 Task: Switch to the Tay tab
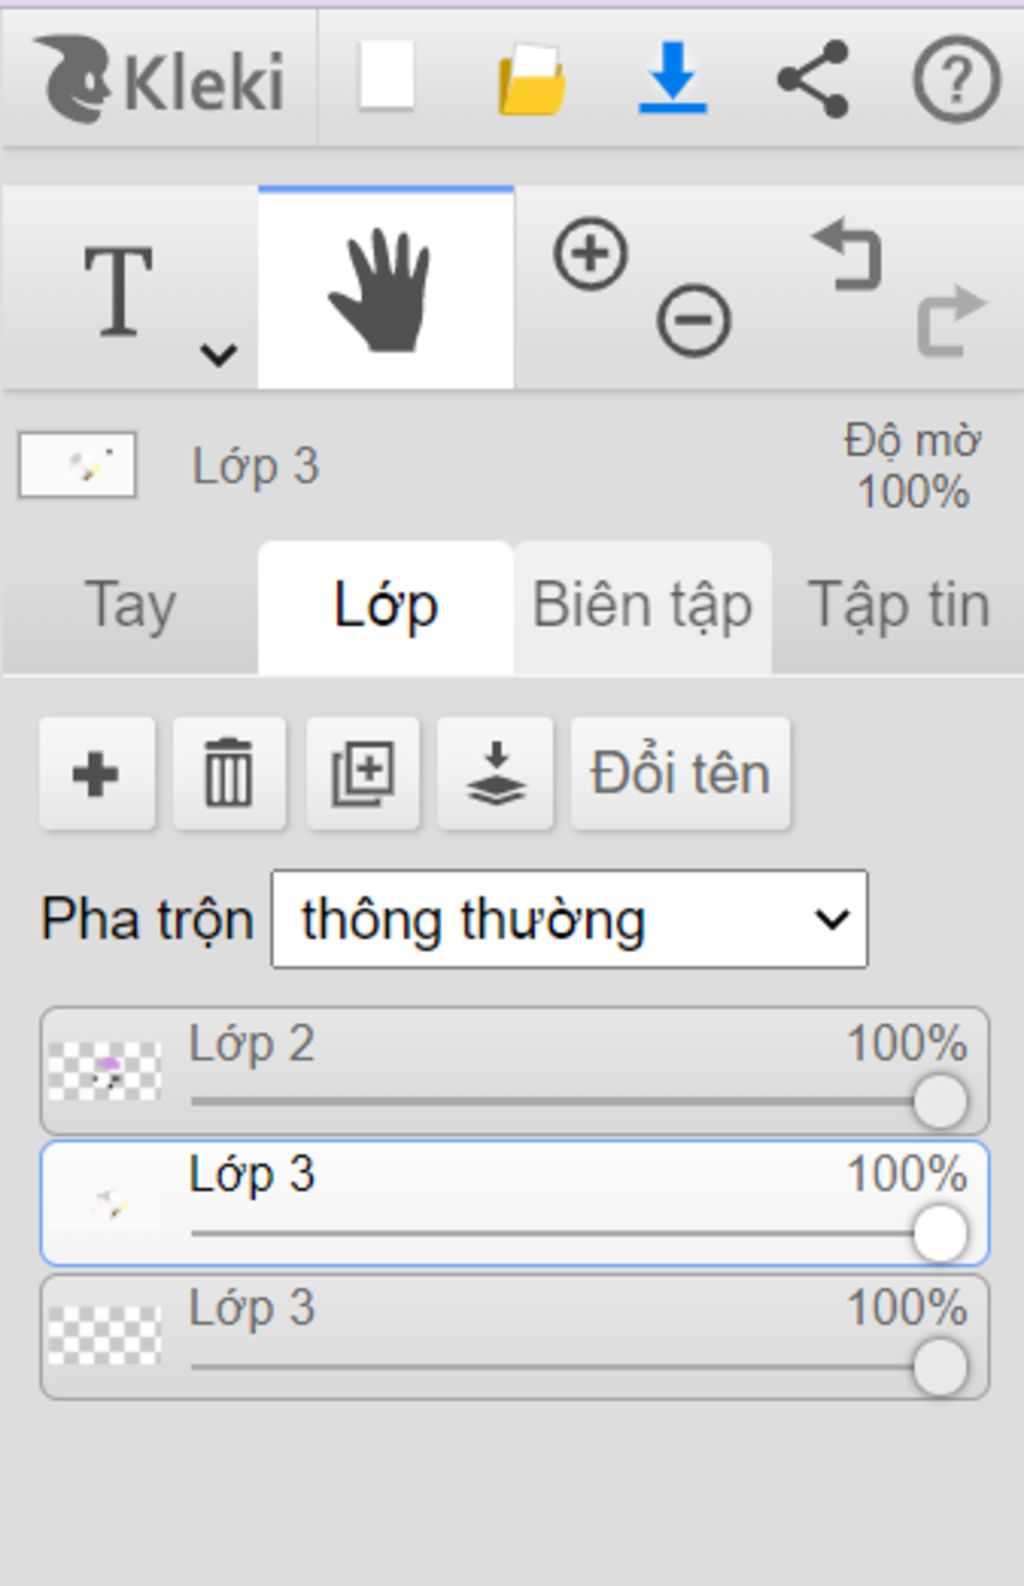(131, 606)
